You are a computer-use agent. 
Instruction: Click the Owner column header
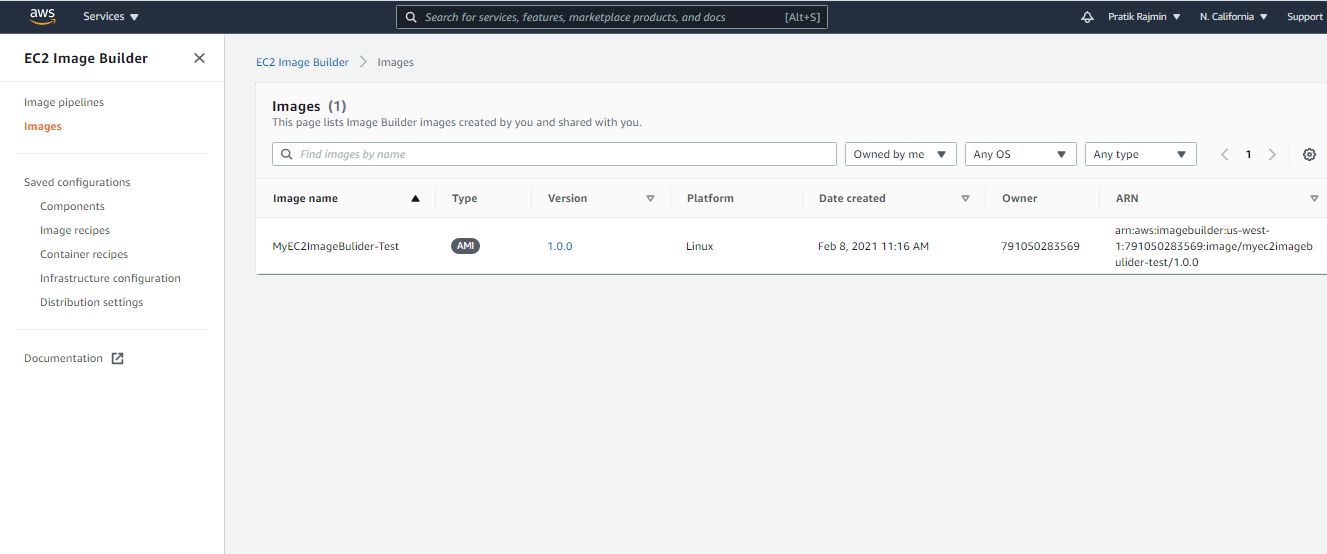pyautogui.click(x=1020, y=198)
